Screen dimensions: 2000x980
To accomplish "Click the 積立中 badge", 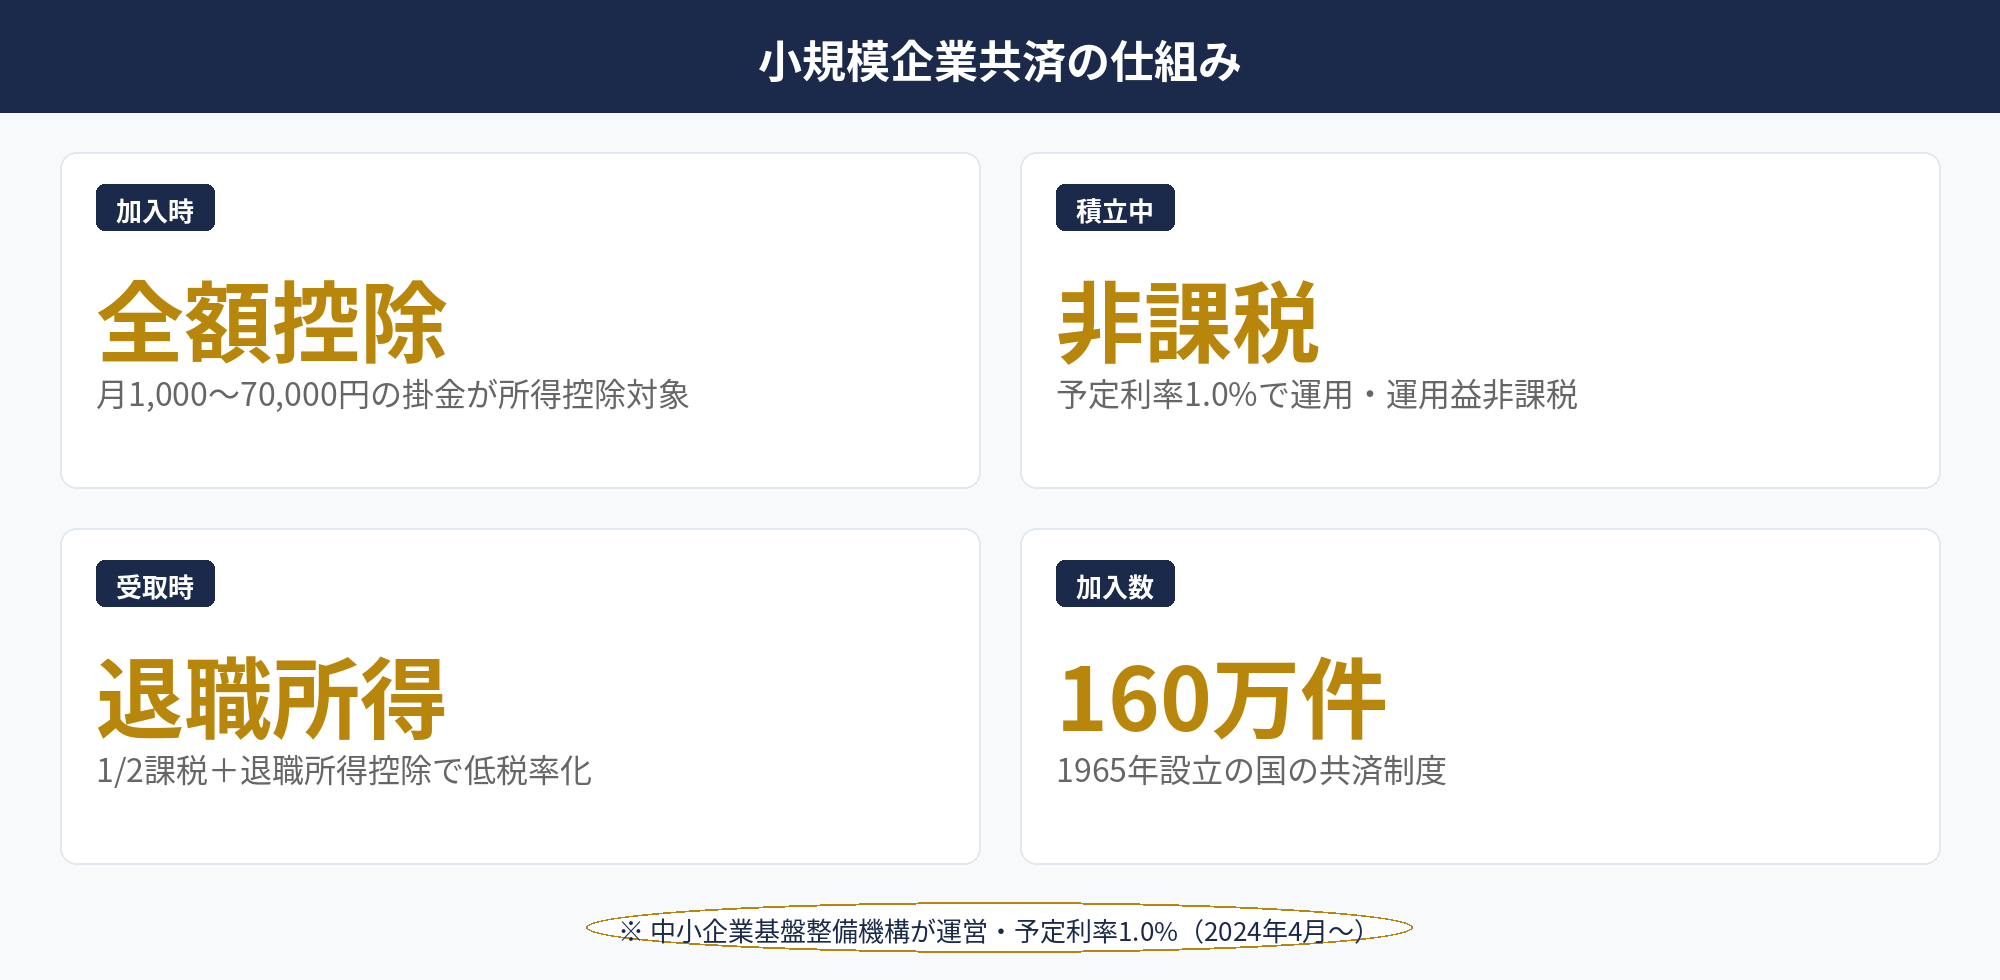I will coord(1116,209).
